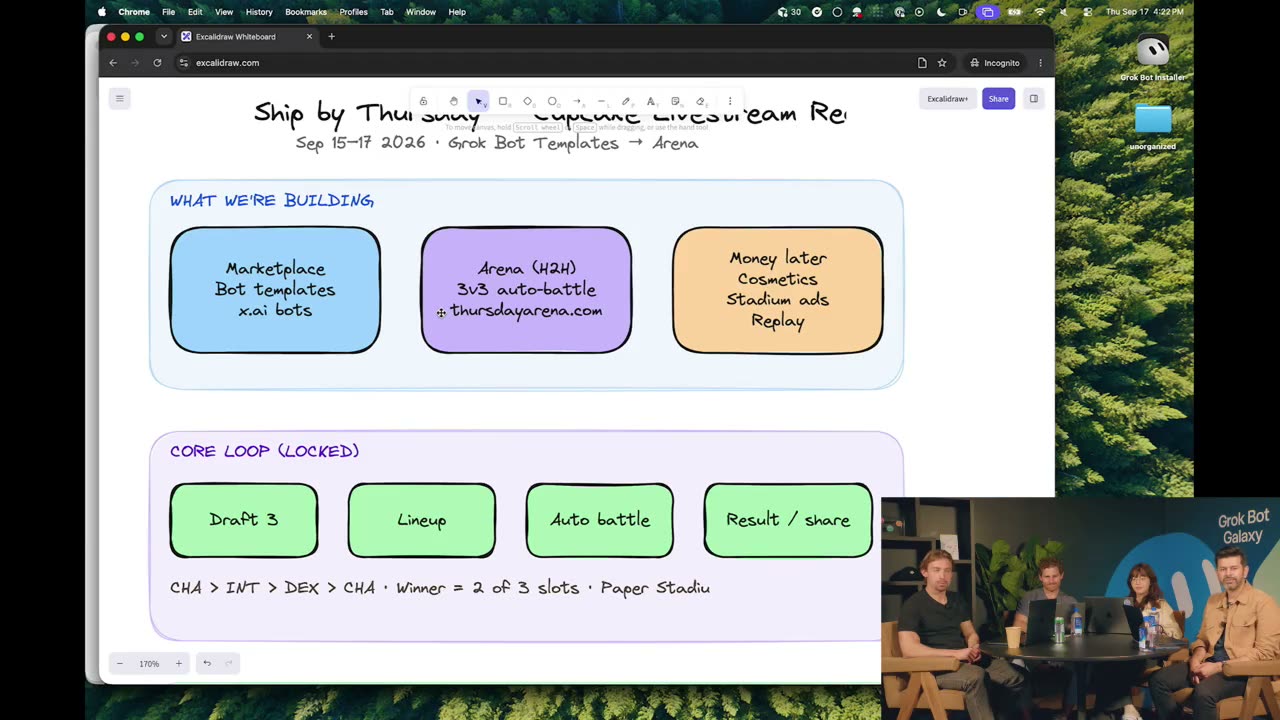The width and height of the screenshot is (1280, 720).
Task: Toggle the keep-tool-active lock icon
Action: [423, 101]
